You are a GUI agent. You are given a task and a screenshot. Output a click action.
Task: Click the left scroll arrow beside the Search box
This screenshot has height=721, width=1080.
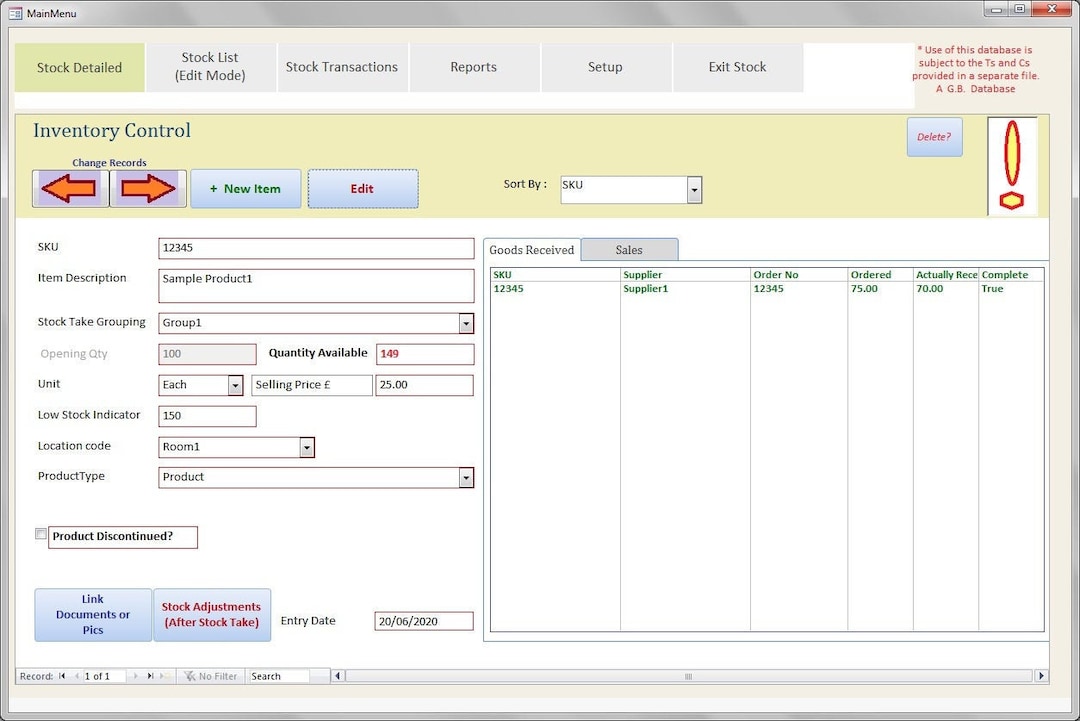(x=338, y=676)
